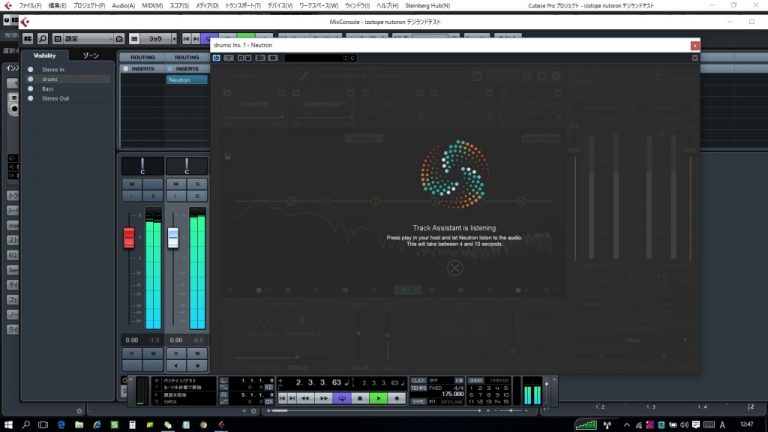Mute the first mixer channel

click(x=132, y=184)
